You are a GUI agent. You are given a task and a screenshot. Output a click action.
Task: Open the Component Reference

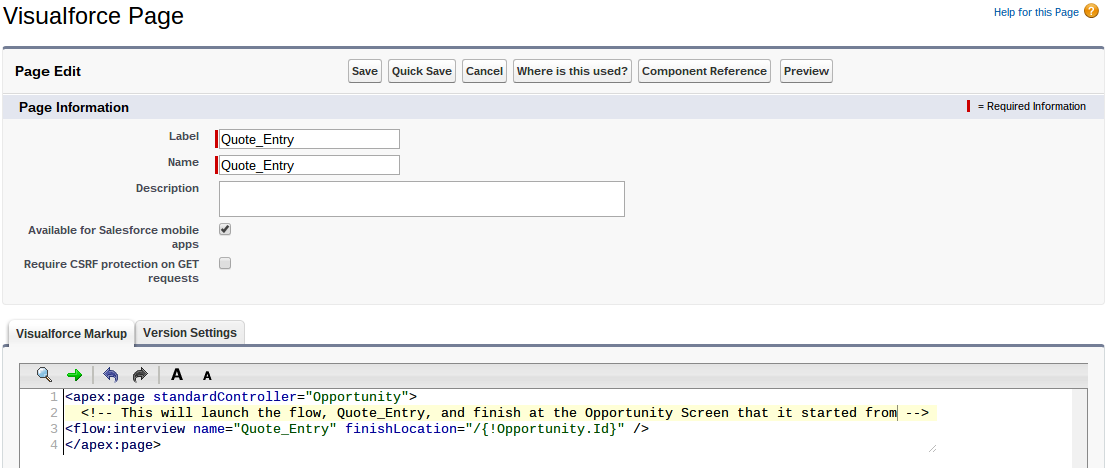click(x=704, y=71)
